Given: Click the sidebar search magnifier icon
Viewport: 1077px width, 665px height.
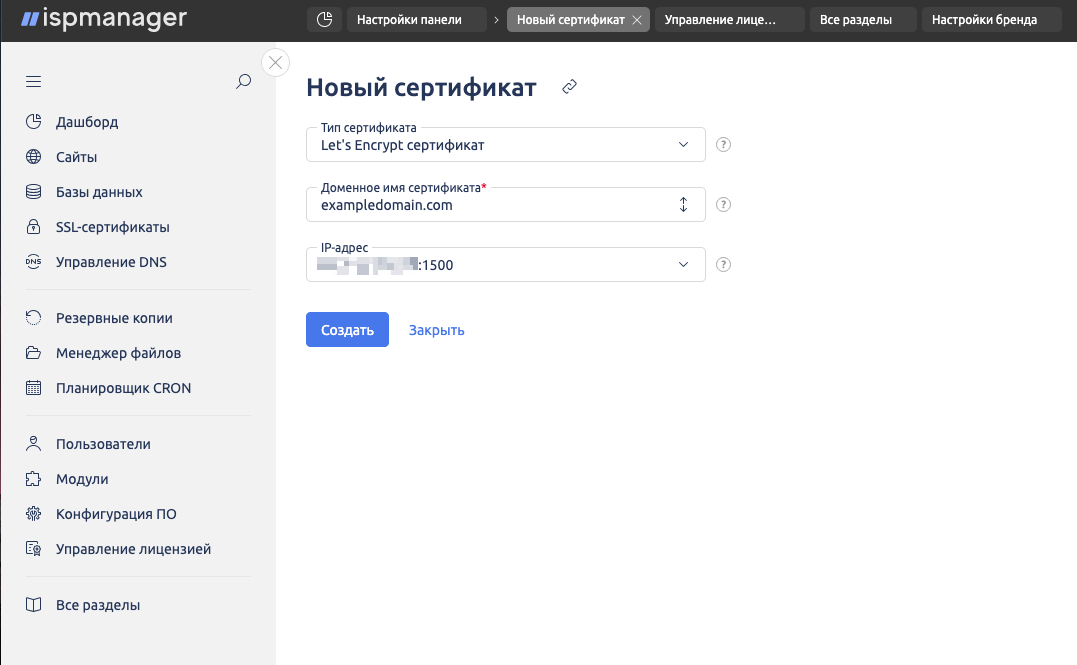Looking at the screenshot, I should (x=243, y=82).
